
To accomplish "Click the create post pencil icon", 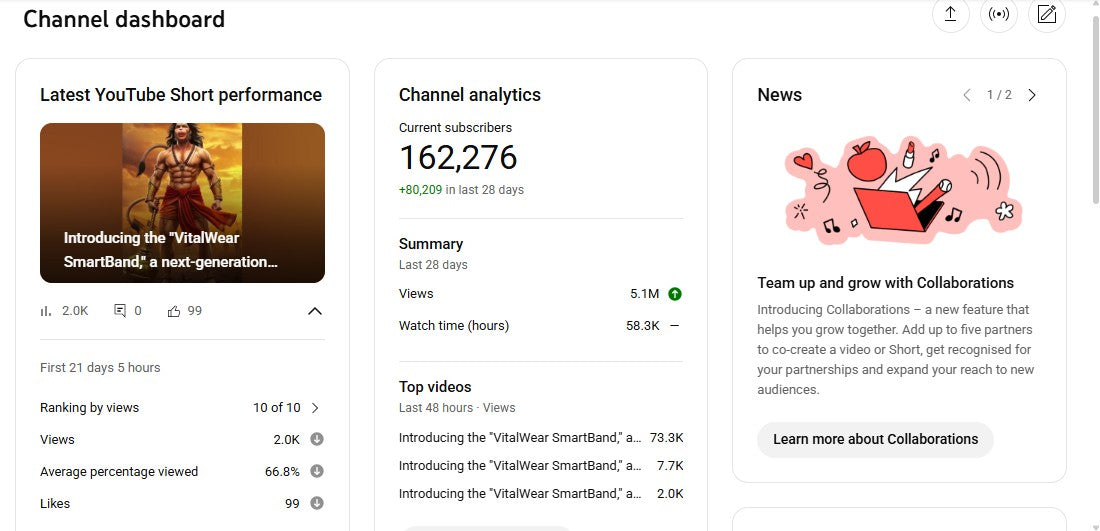I will coord(1046,14).
